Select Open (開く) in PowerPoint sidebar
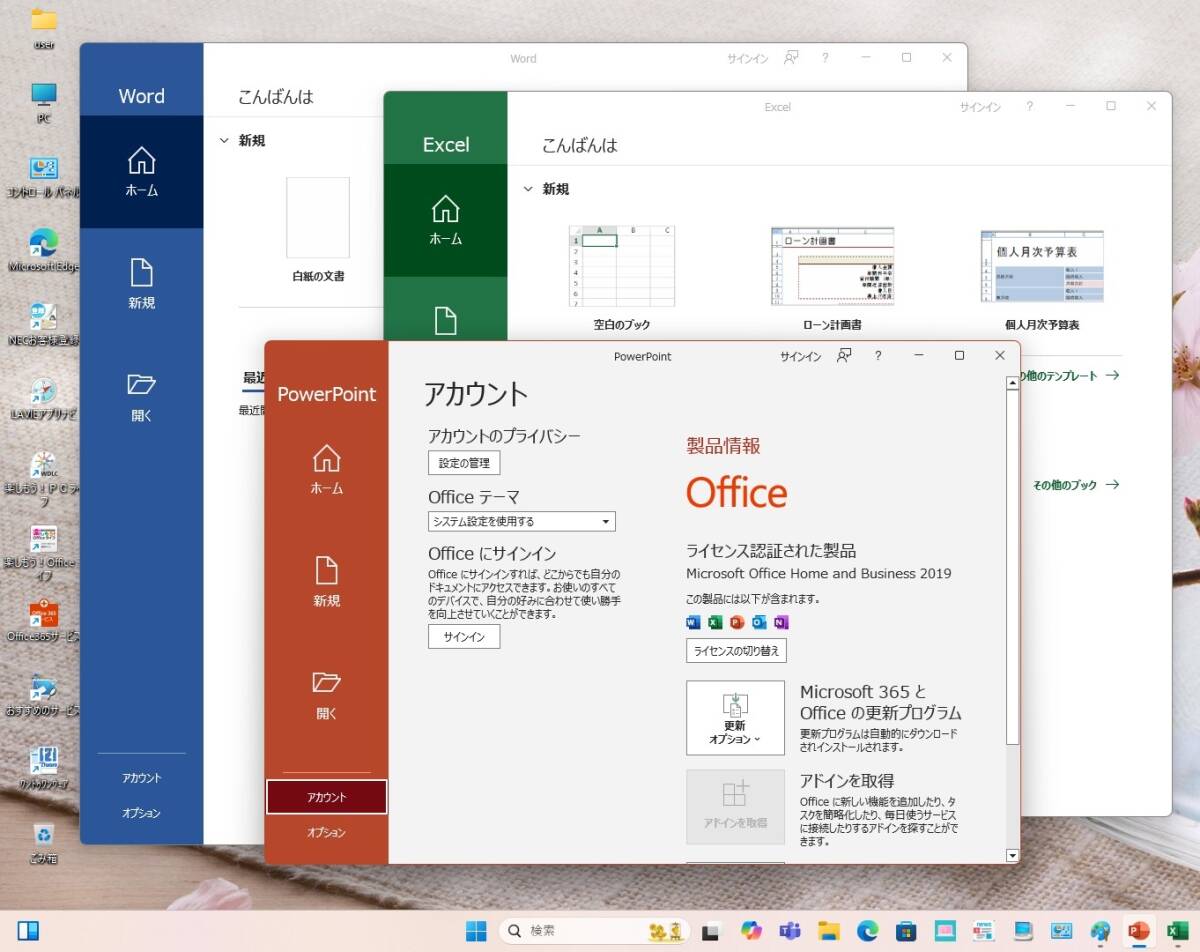This screenshot has width=1200, height=952. coord(326,695)
